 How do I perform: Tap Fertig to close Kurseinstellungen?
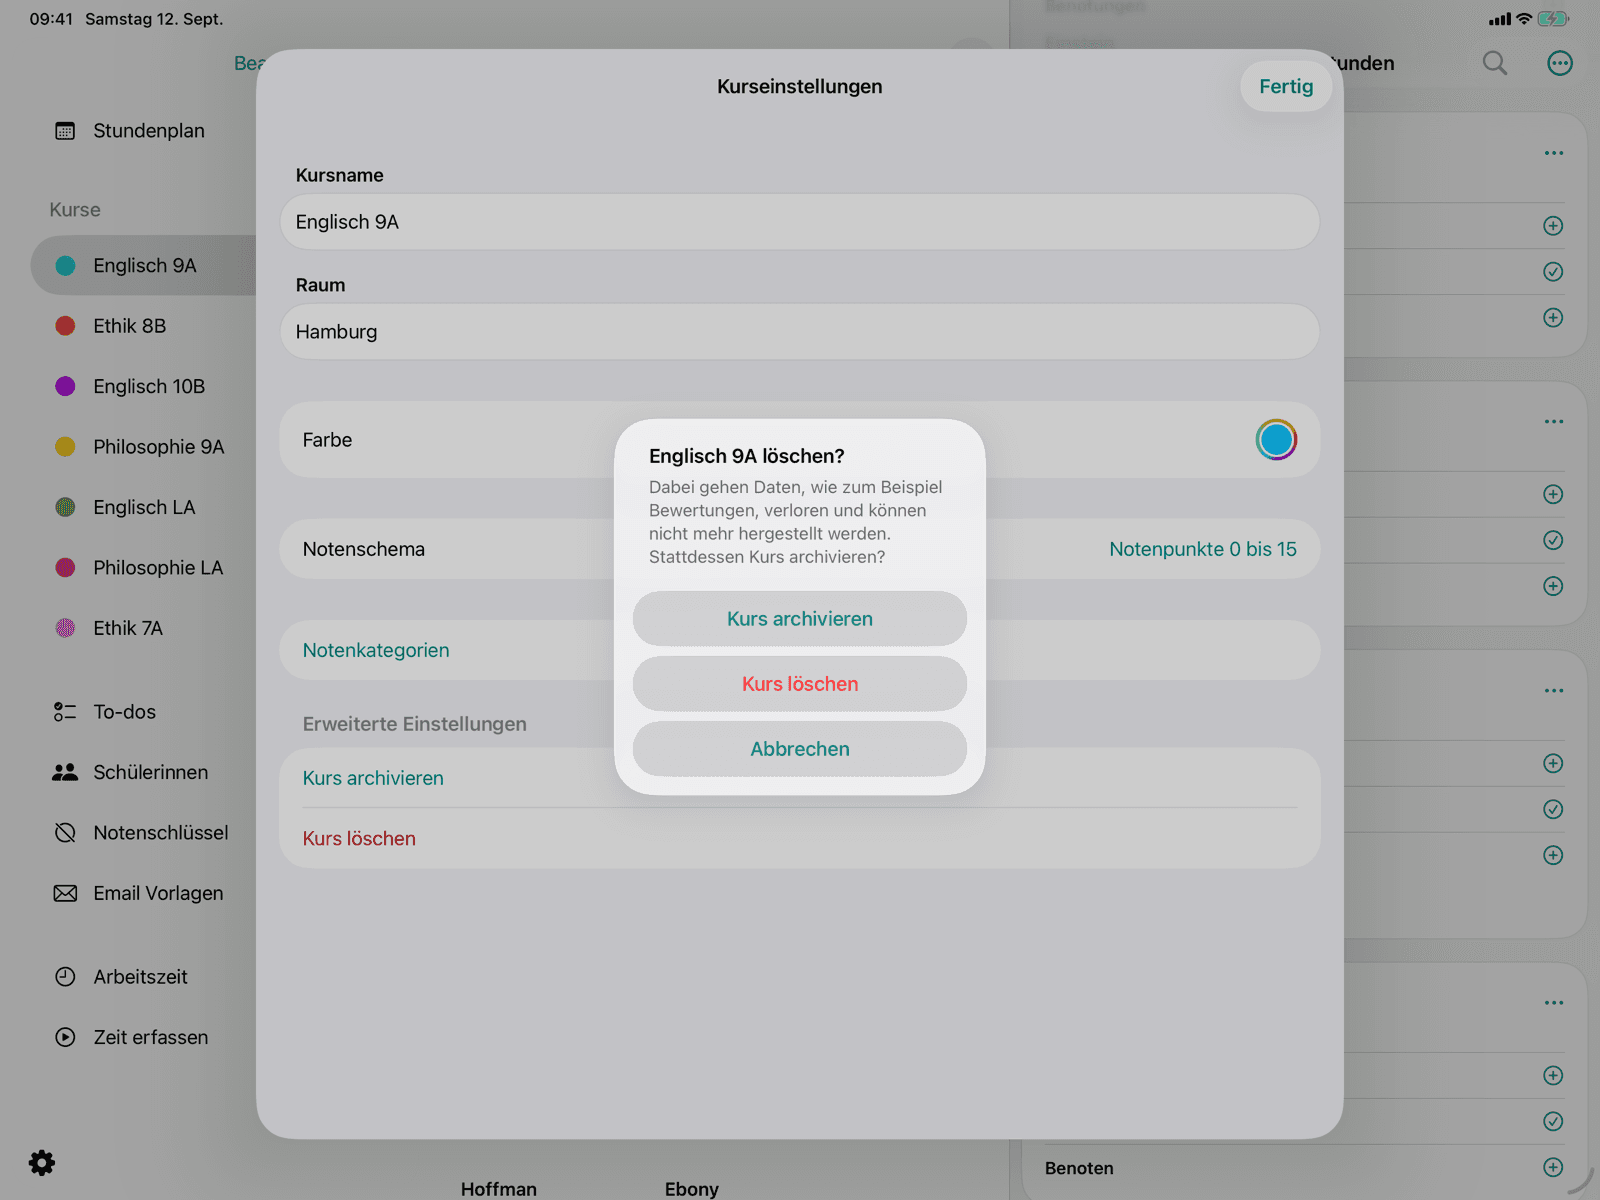pyautogui.click(x=1286, y=86)
